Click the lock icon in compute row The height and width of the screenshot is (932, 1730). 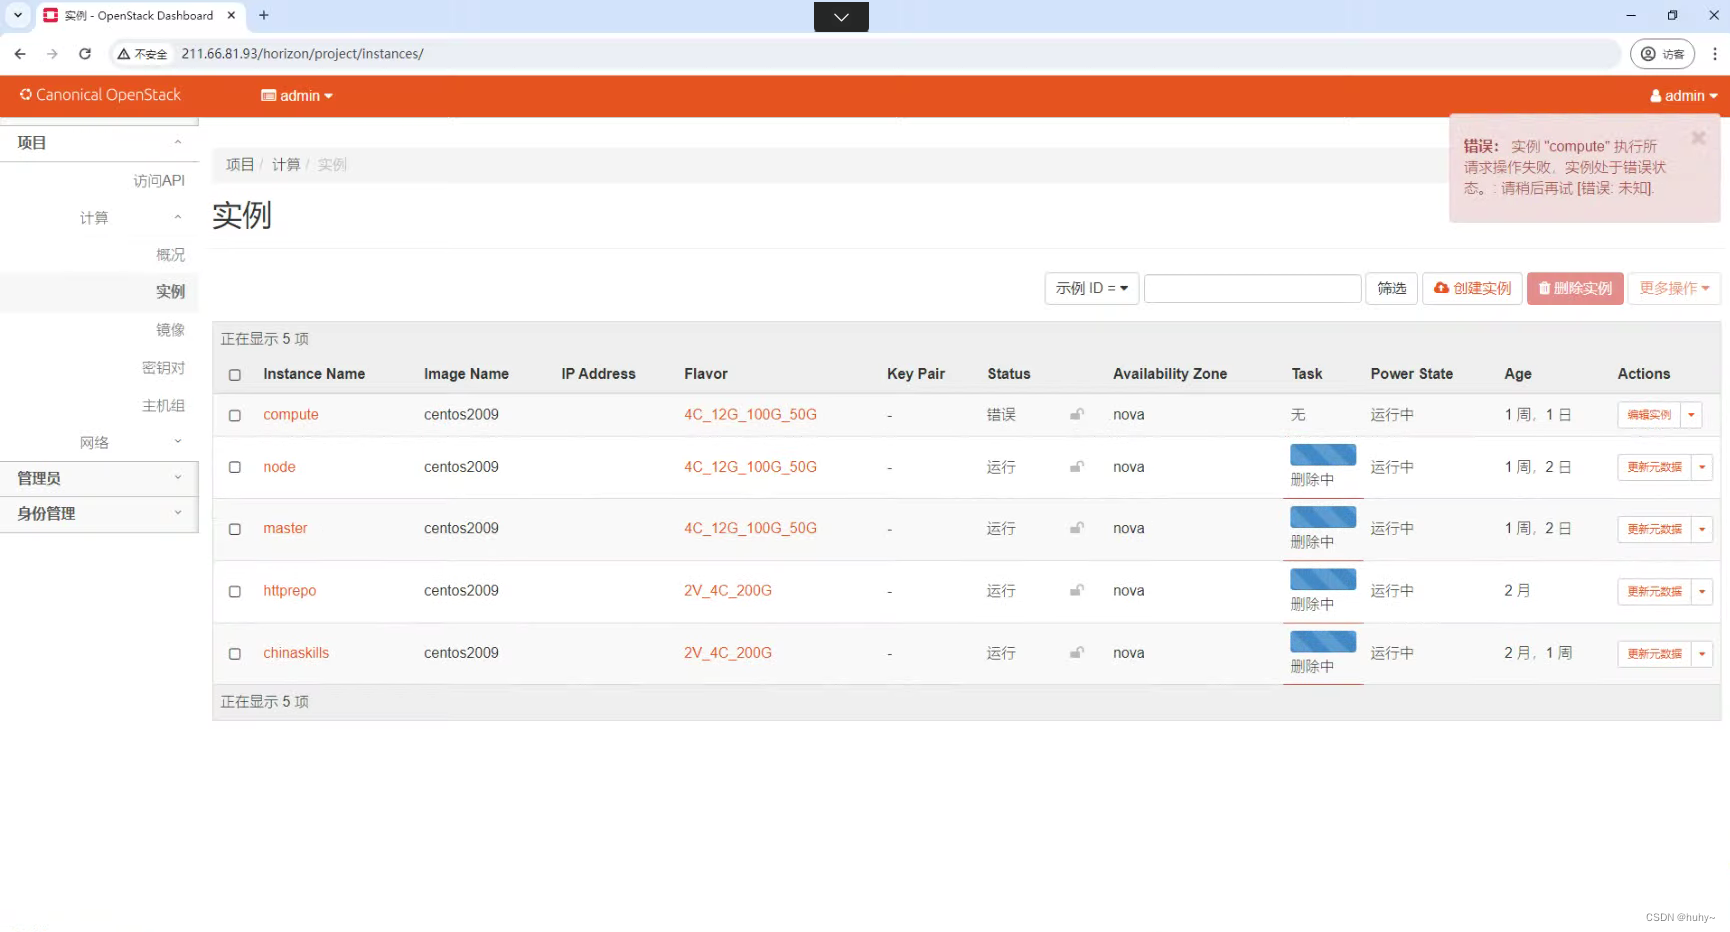pos(1077,414)
